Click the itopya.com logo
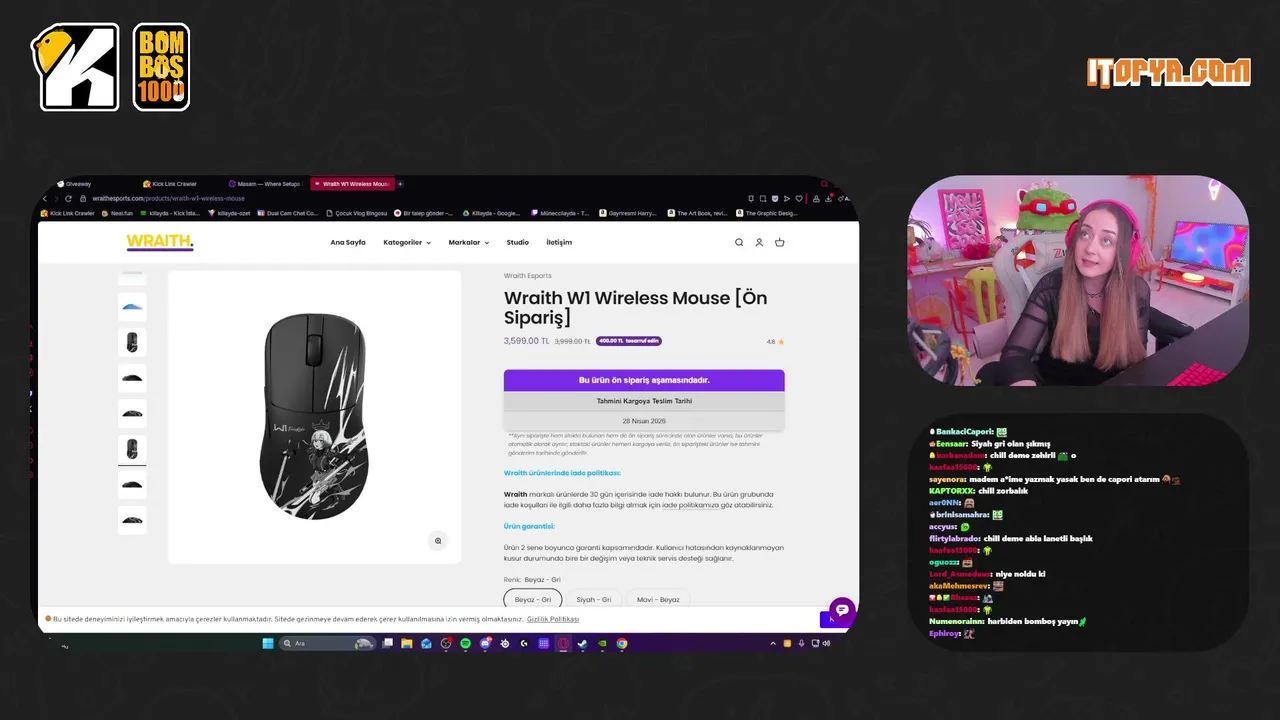This screenshot has width=1280, height=720. [1169, 72]
